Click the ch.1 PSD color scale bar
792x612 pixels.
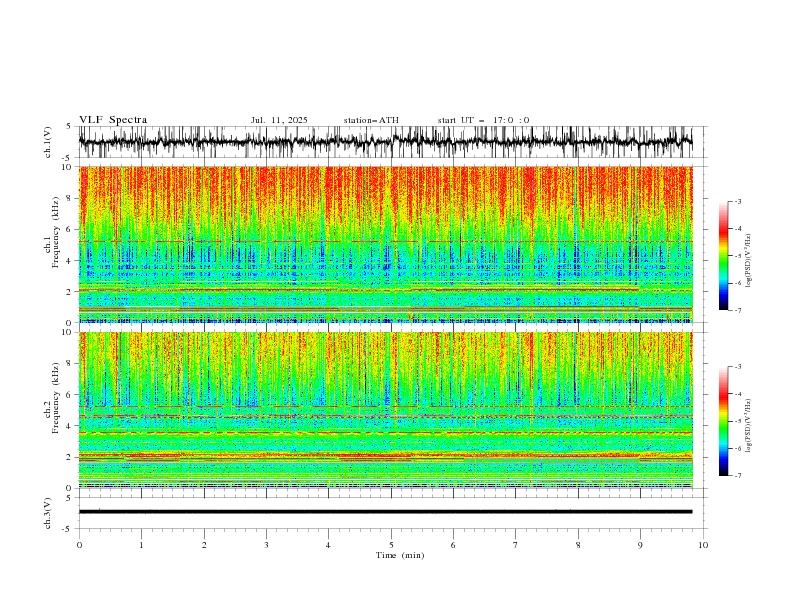pos(724,256)
